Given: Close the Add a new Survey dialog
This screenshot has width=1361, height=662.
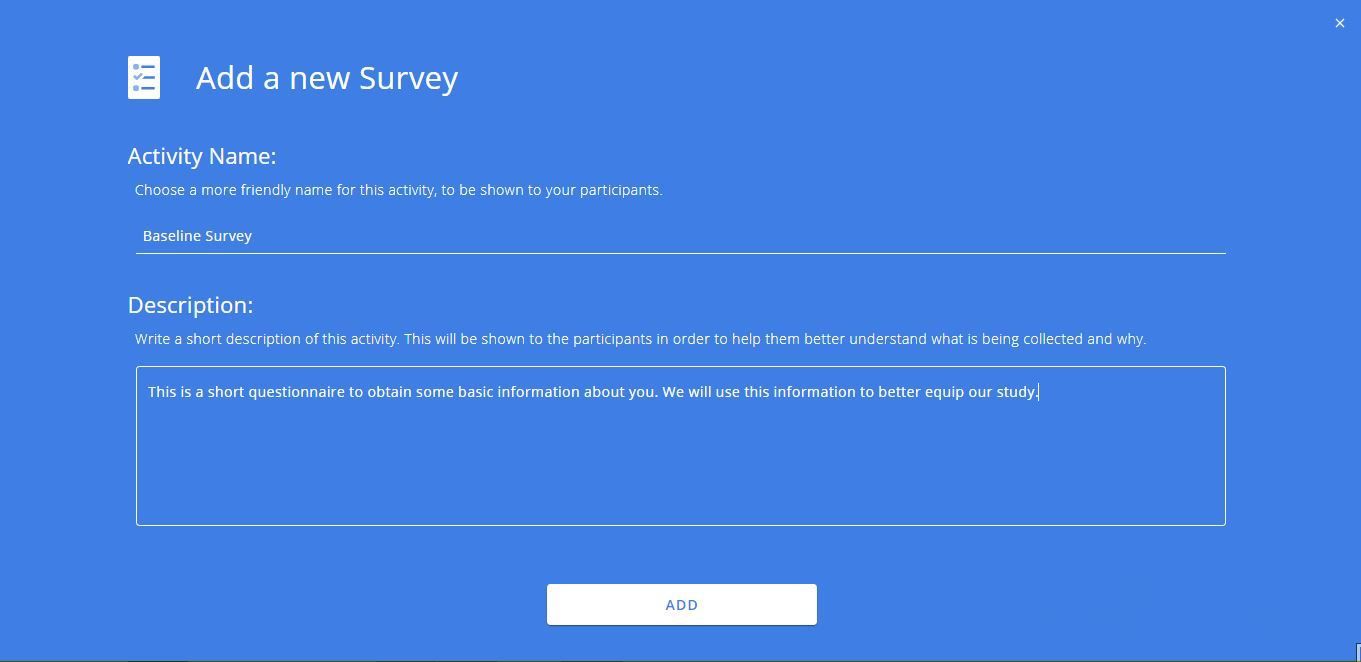Looking at the screenshot, I should click(x=1340, y=23).
